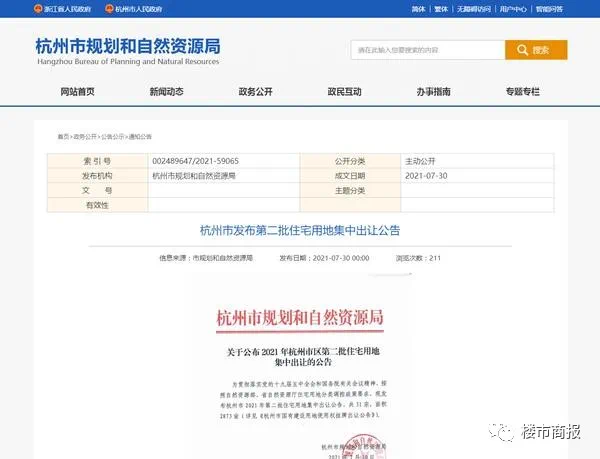
Task: Open the 新闻动态 nav menu
Action: (166, 91)
